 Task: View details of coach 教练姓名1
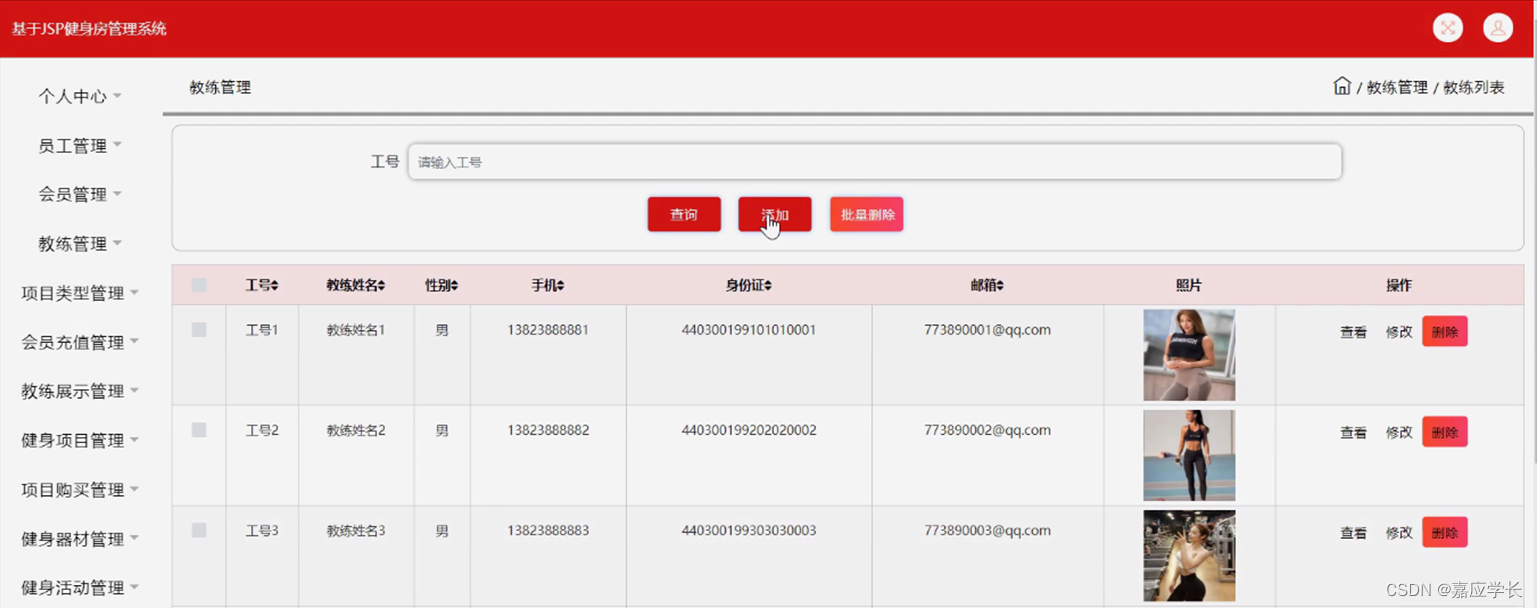coord(1353,332)
